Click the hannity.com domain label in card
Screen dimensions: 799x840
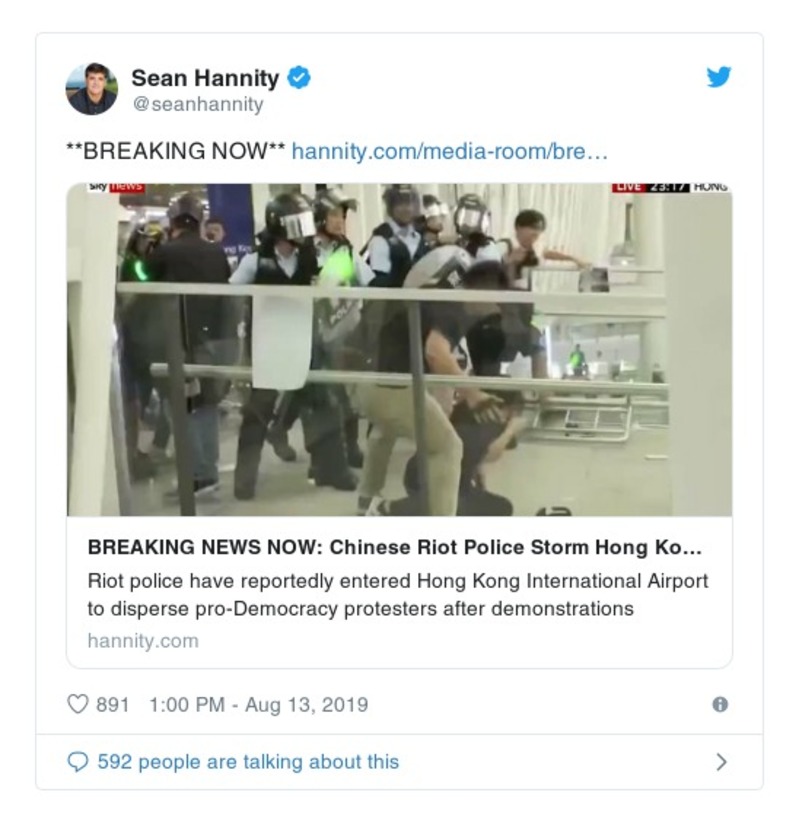pyautogui.click(x=143, y=641)
